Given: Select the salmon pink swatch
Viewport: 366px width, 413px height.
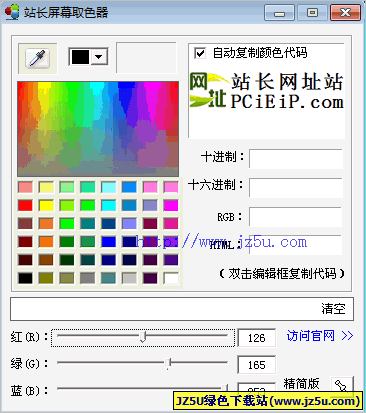Looking at the screenshot, I should coord(25,187).
